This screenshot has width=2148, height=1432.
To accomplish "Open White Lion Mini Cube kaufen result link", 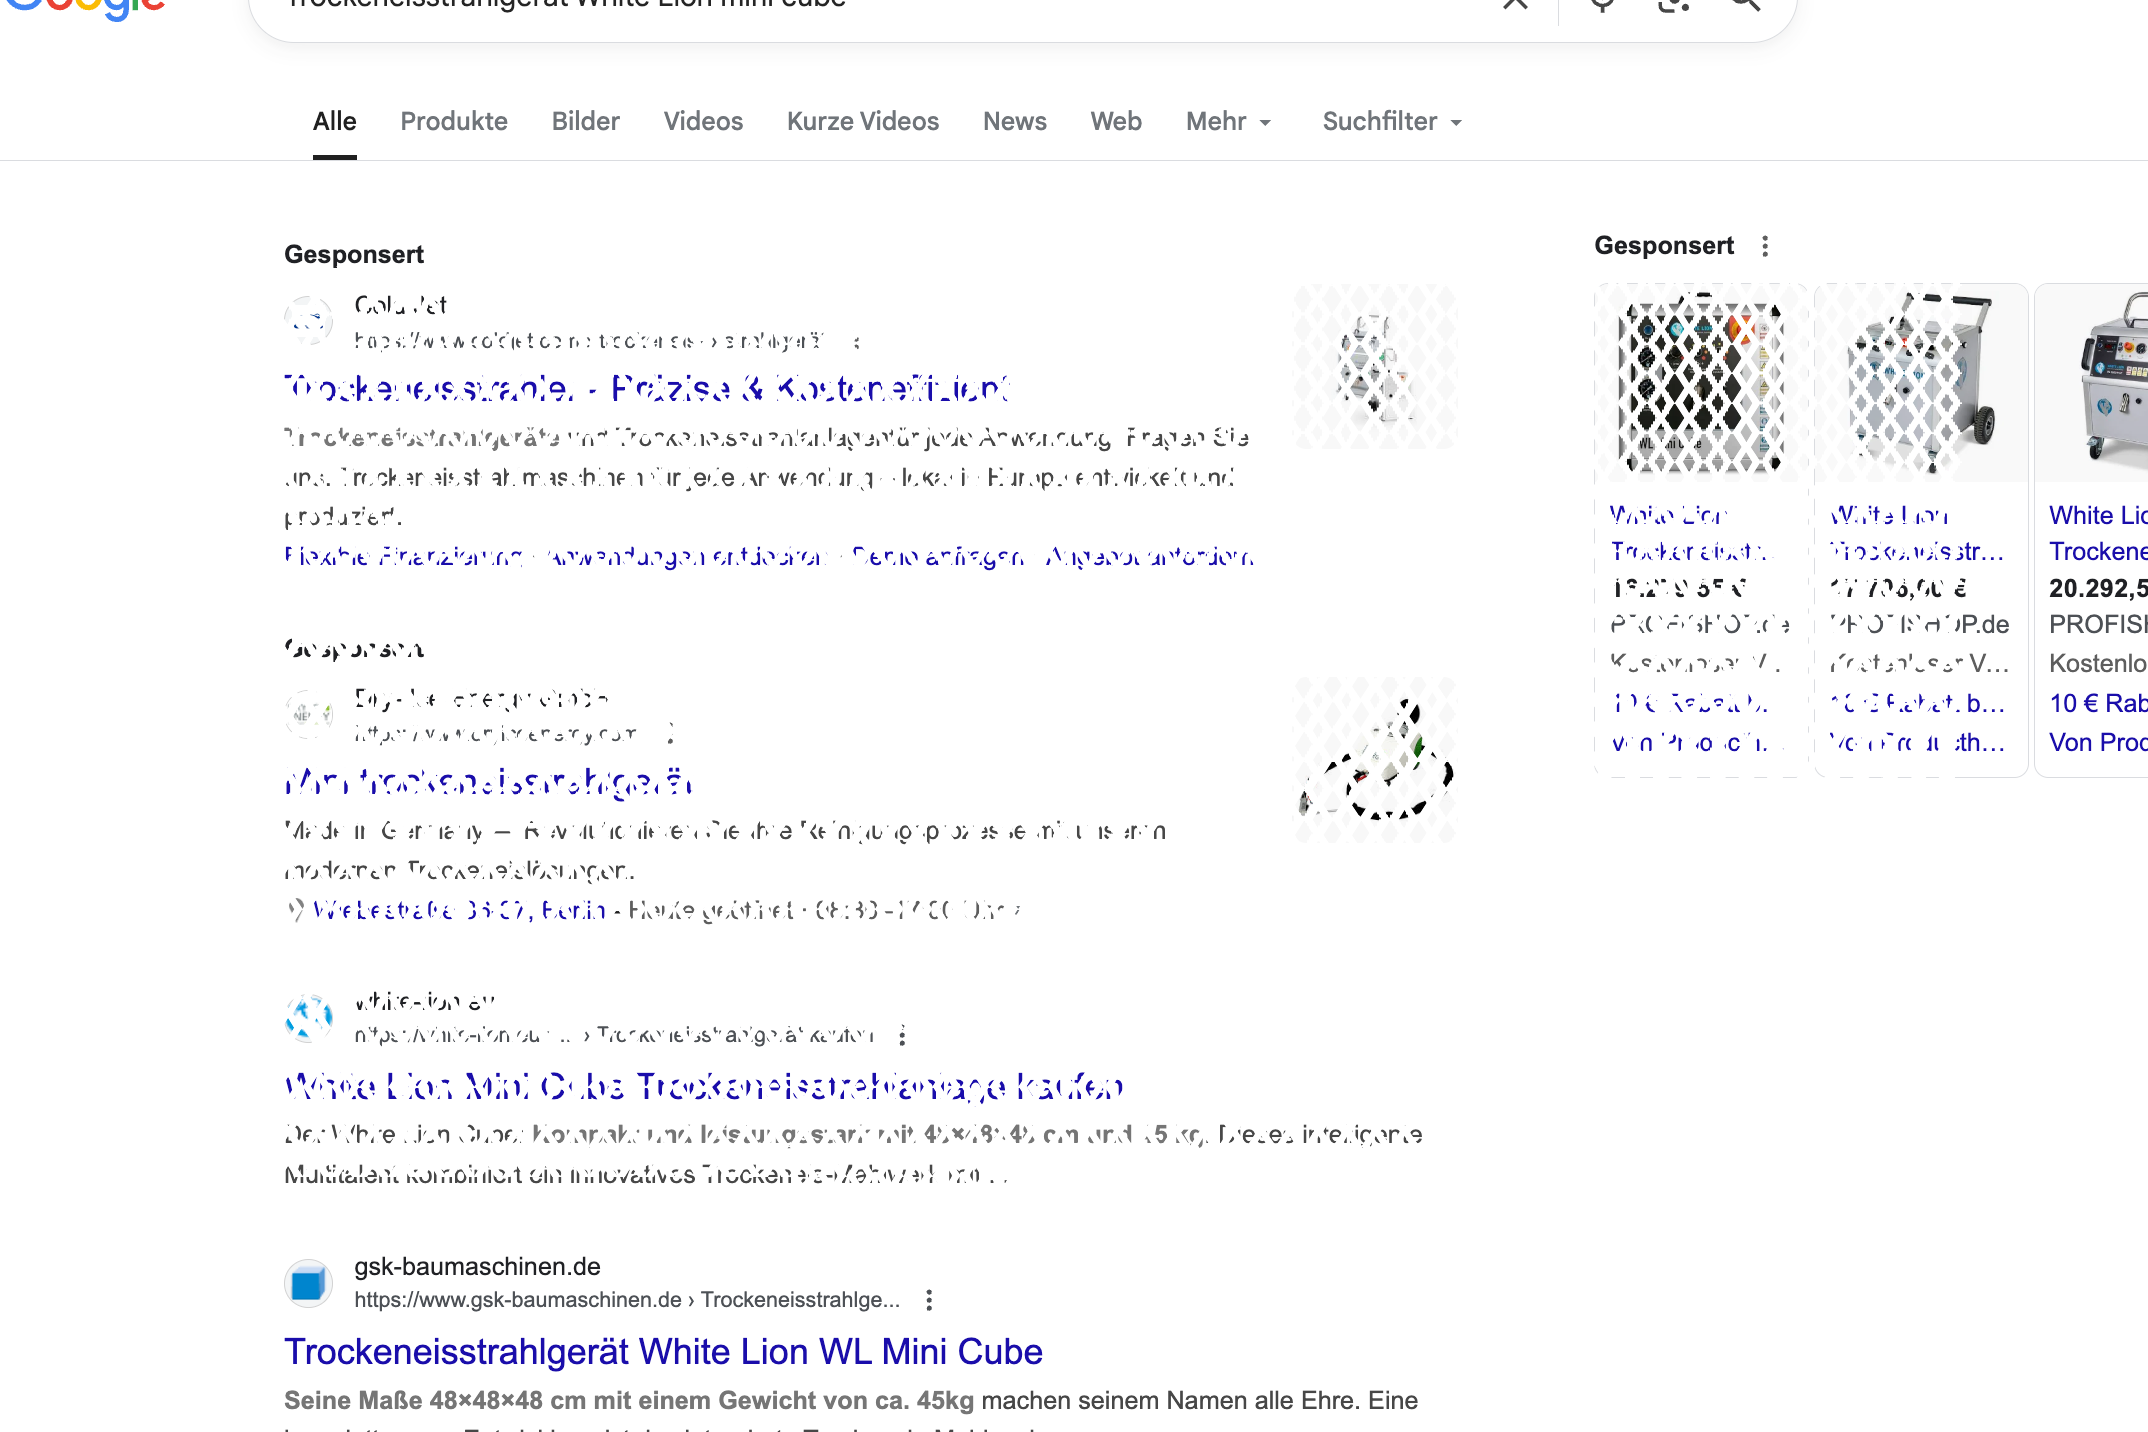I will tap(703, 1087).
